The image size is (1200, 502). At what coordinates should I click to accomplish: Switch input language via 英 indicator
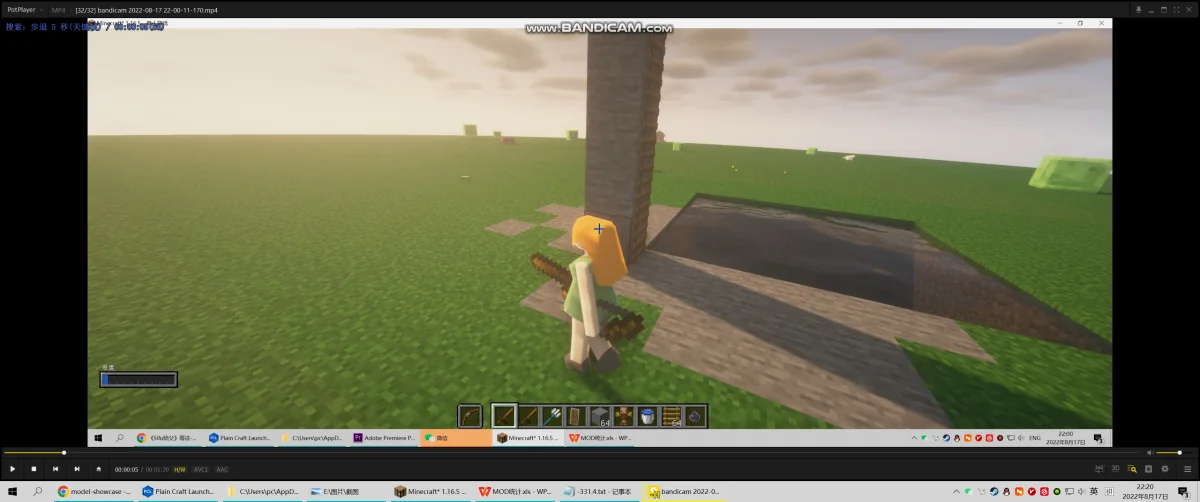click(1094, 491)
